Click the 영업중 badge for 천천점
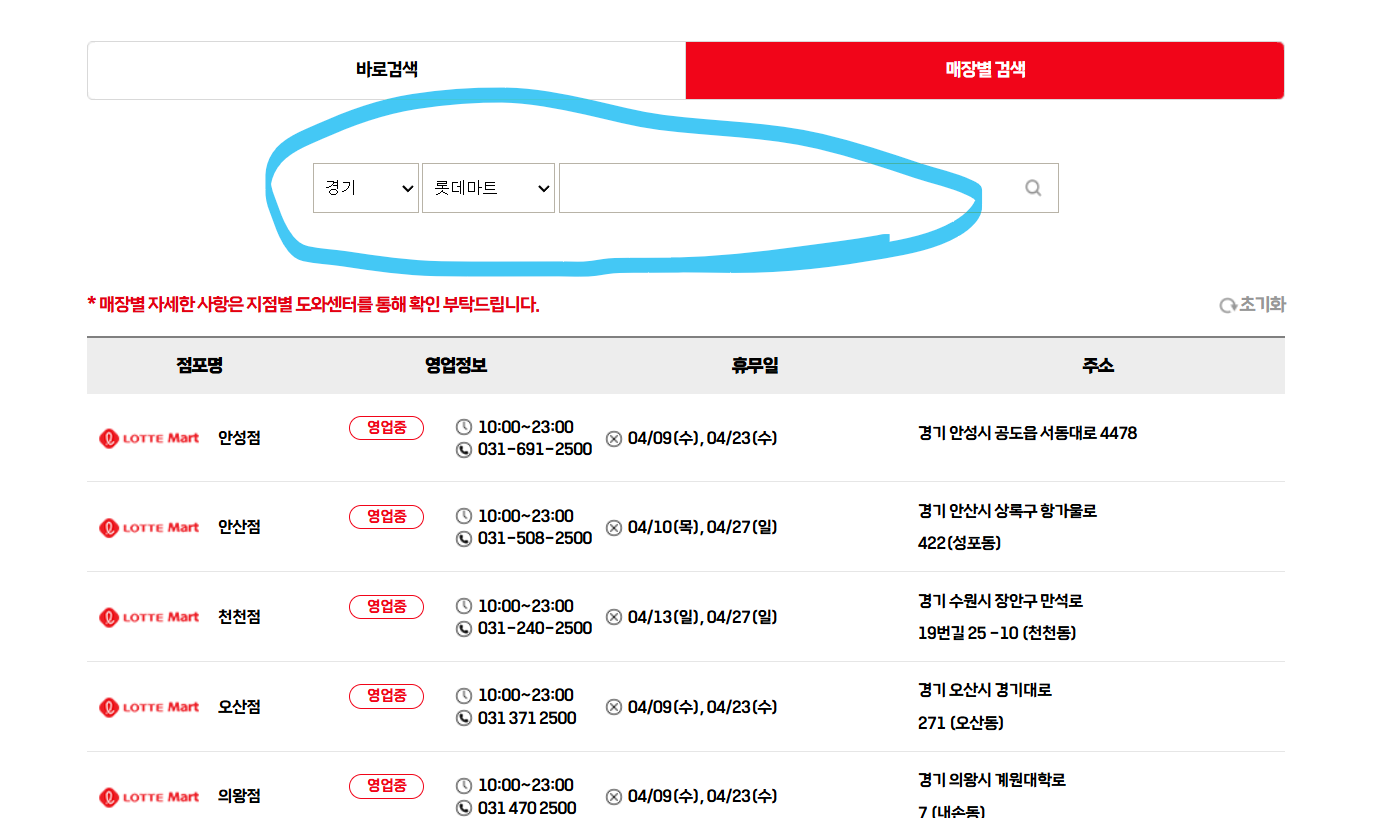1397x818 pixels. pyautogui.click(x=386, y=607)
